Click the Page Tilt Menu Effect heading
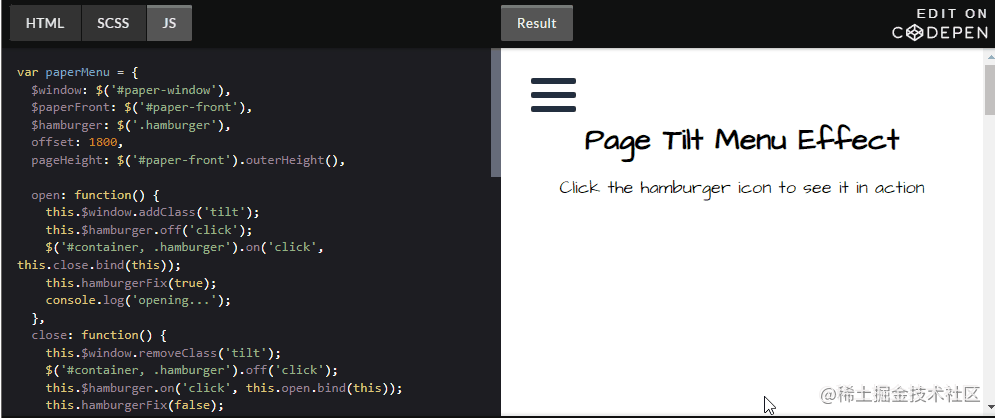 [742, 141]
